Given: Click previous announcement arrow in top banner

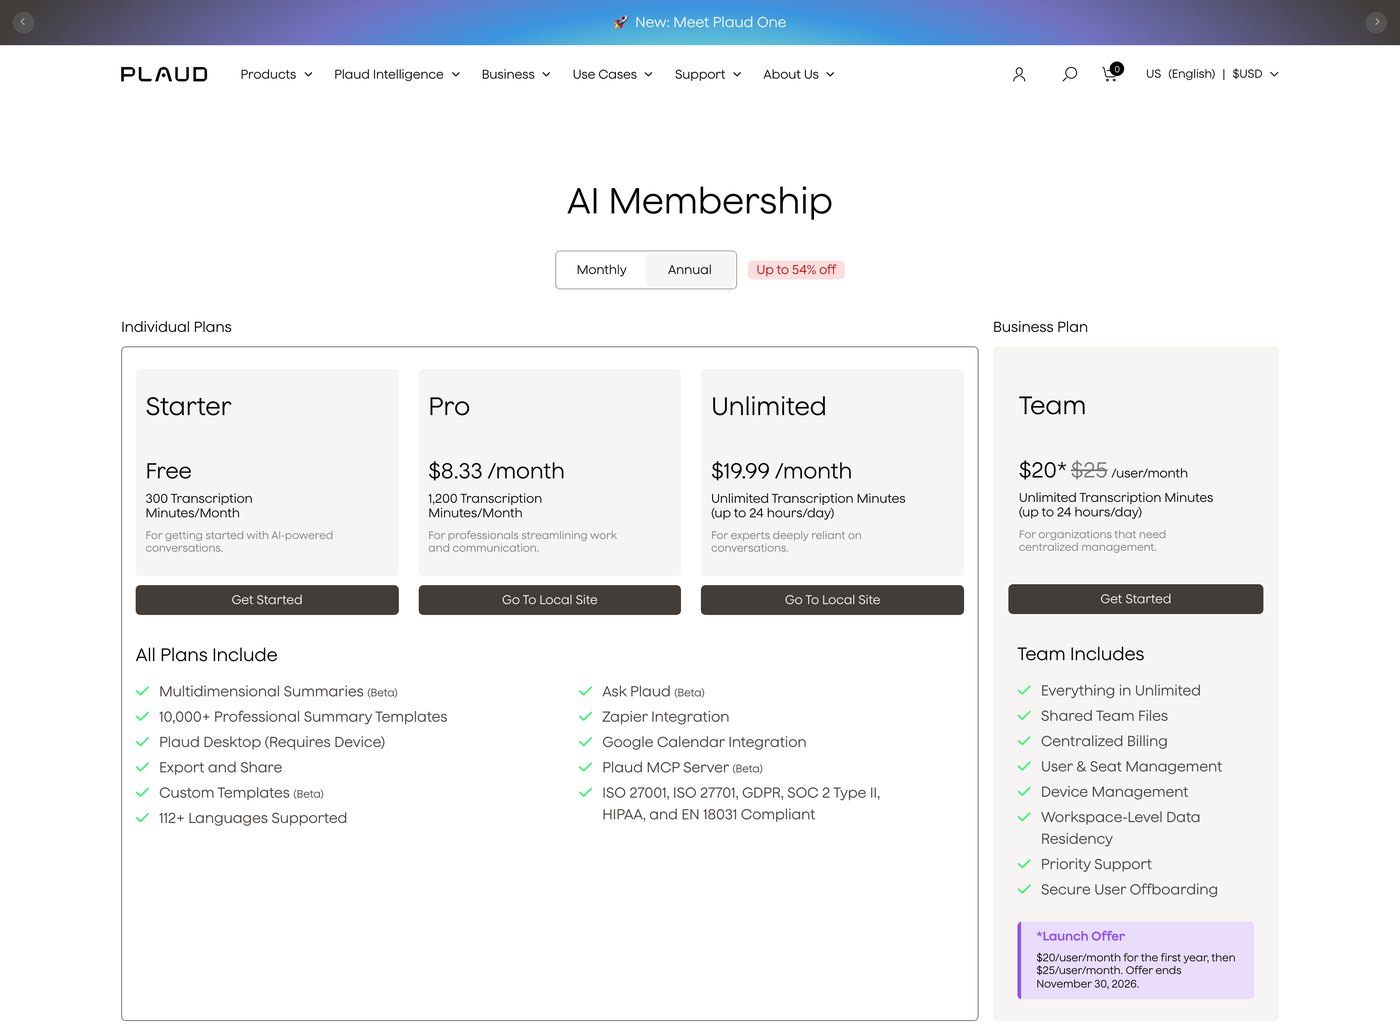Looking at the screenshot, I should click(x=23, y=22).
